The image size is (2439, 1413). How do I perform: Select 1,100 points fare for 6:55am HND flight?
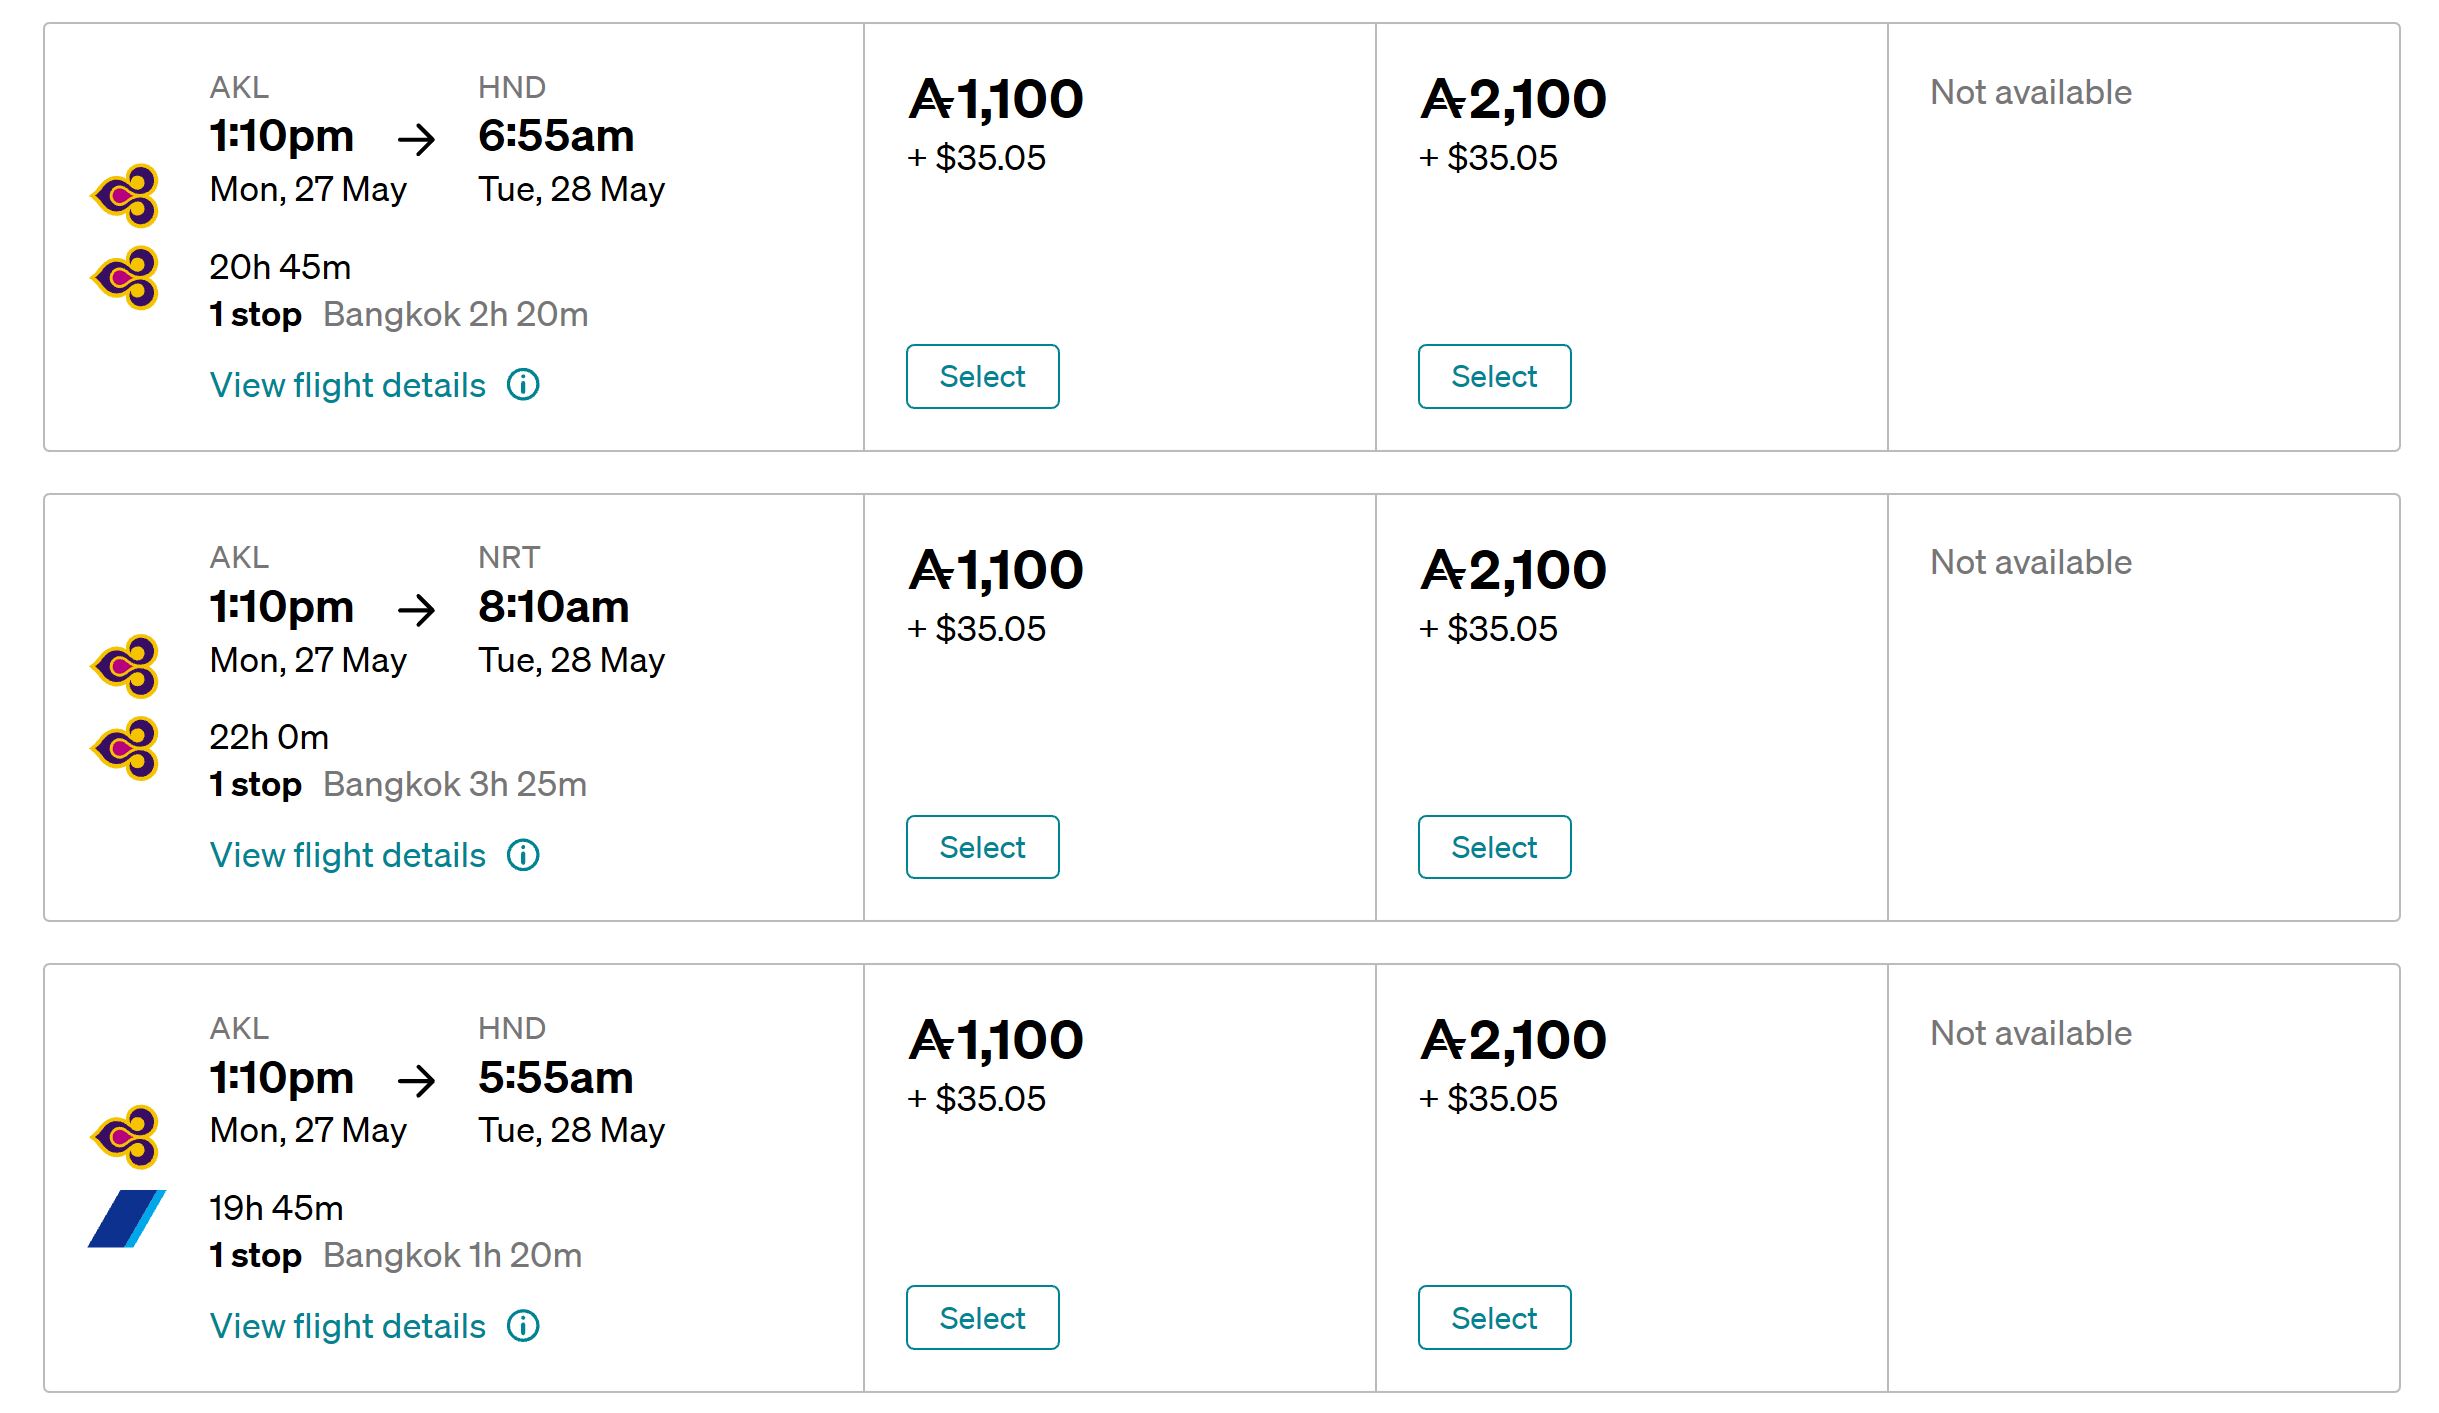pyautogui.click(x=982, y=376)
